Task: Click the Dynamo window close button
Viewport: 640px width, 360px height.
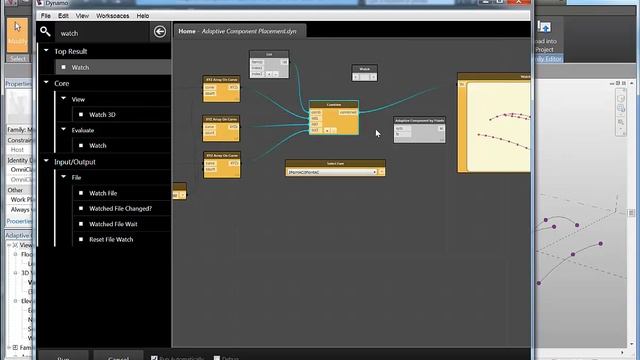Action: click(x=518, y=2)
